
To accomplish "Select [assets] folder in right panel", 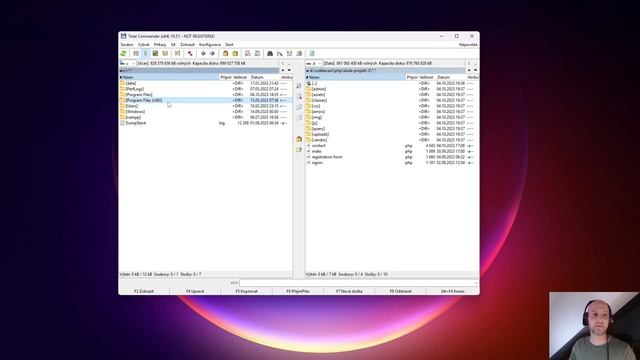I will [392, 95].
